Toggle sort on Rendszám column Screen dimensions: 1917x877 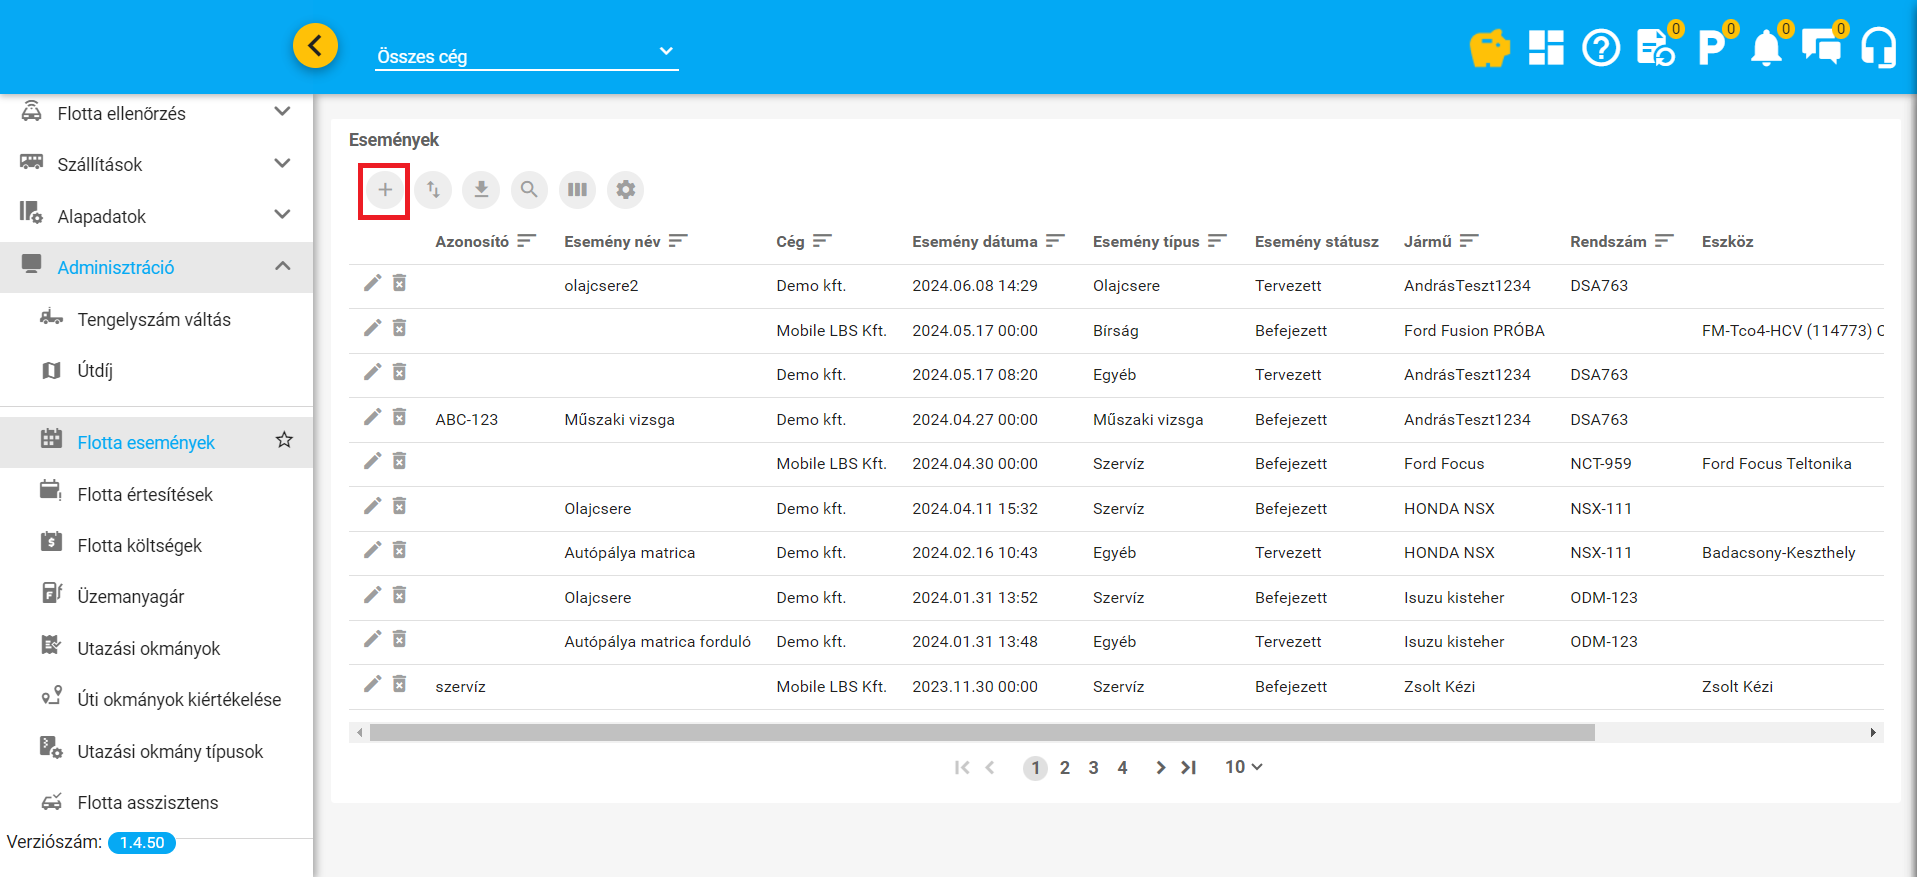1664,241
